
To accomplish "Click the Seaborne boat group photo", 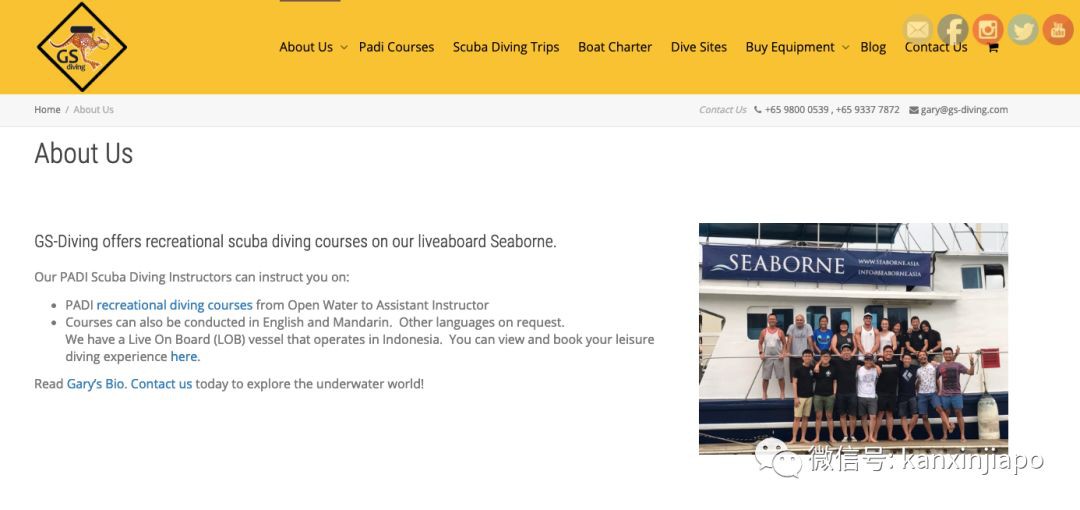I will pos(852,338).
